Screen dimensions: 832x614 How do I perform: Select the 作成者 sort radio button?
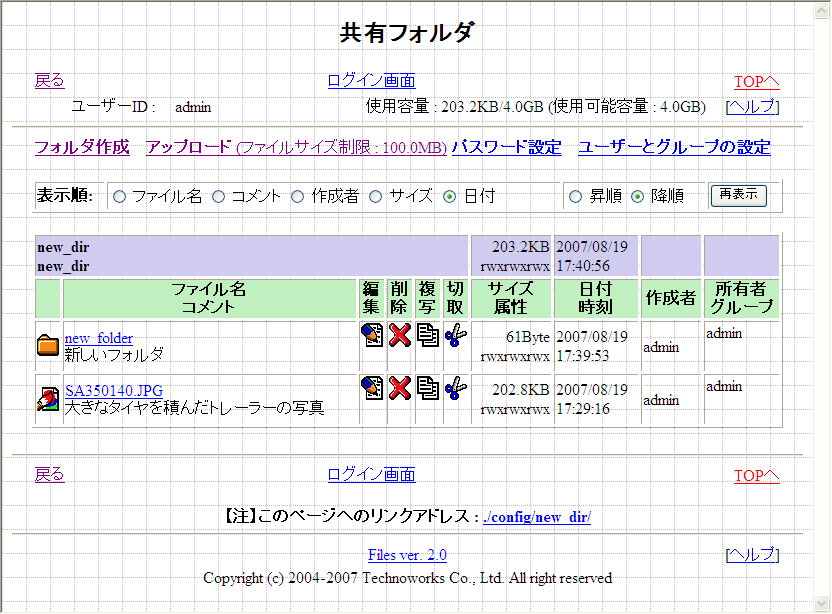(298, 197)
